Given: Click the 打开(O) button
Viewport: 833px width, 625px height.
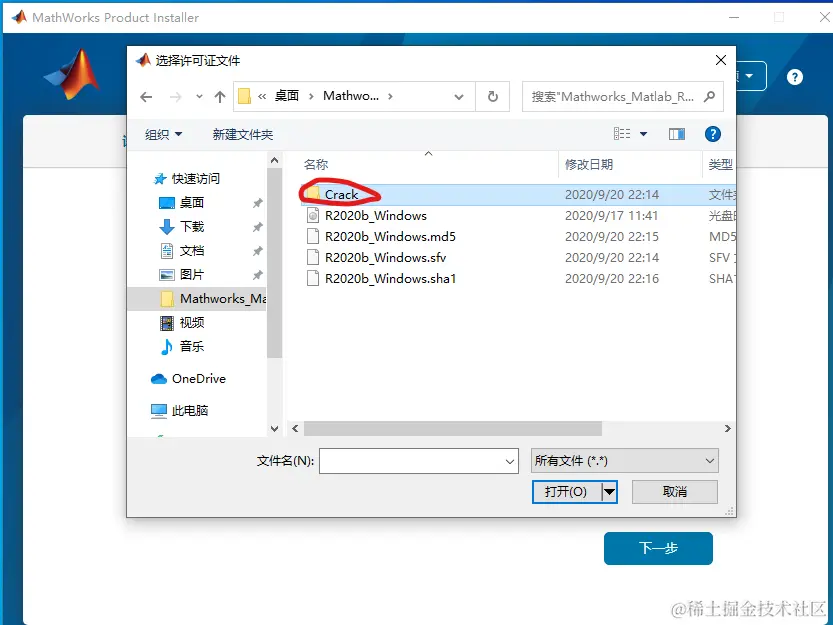Looking at the screenshot, I should pyautogui.click(x=566, y=492).
